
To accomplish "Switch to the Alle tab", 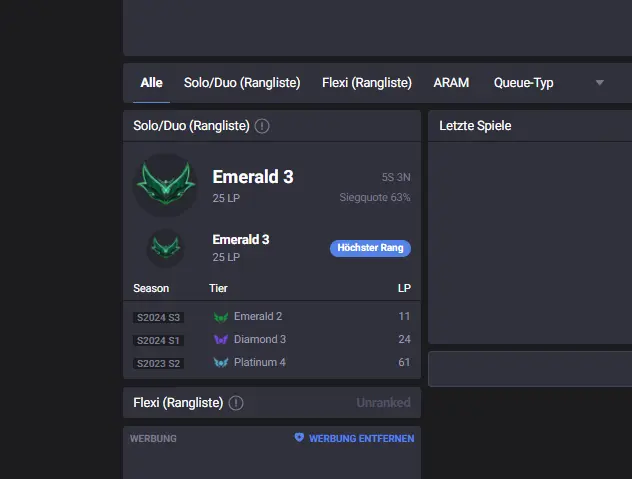I will pyautogui.click(x=151, y=83).
